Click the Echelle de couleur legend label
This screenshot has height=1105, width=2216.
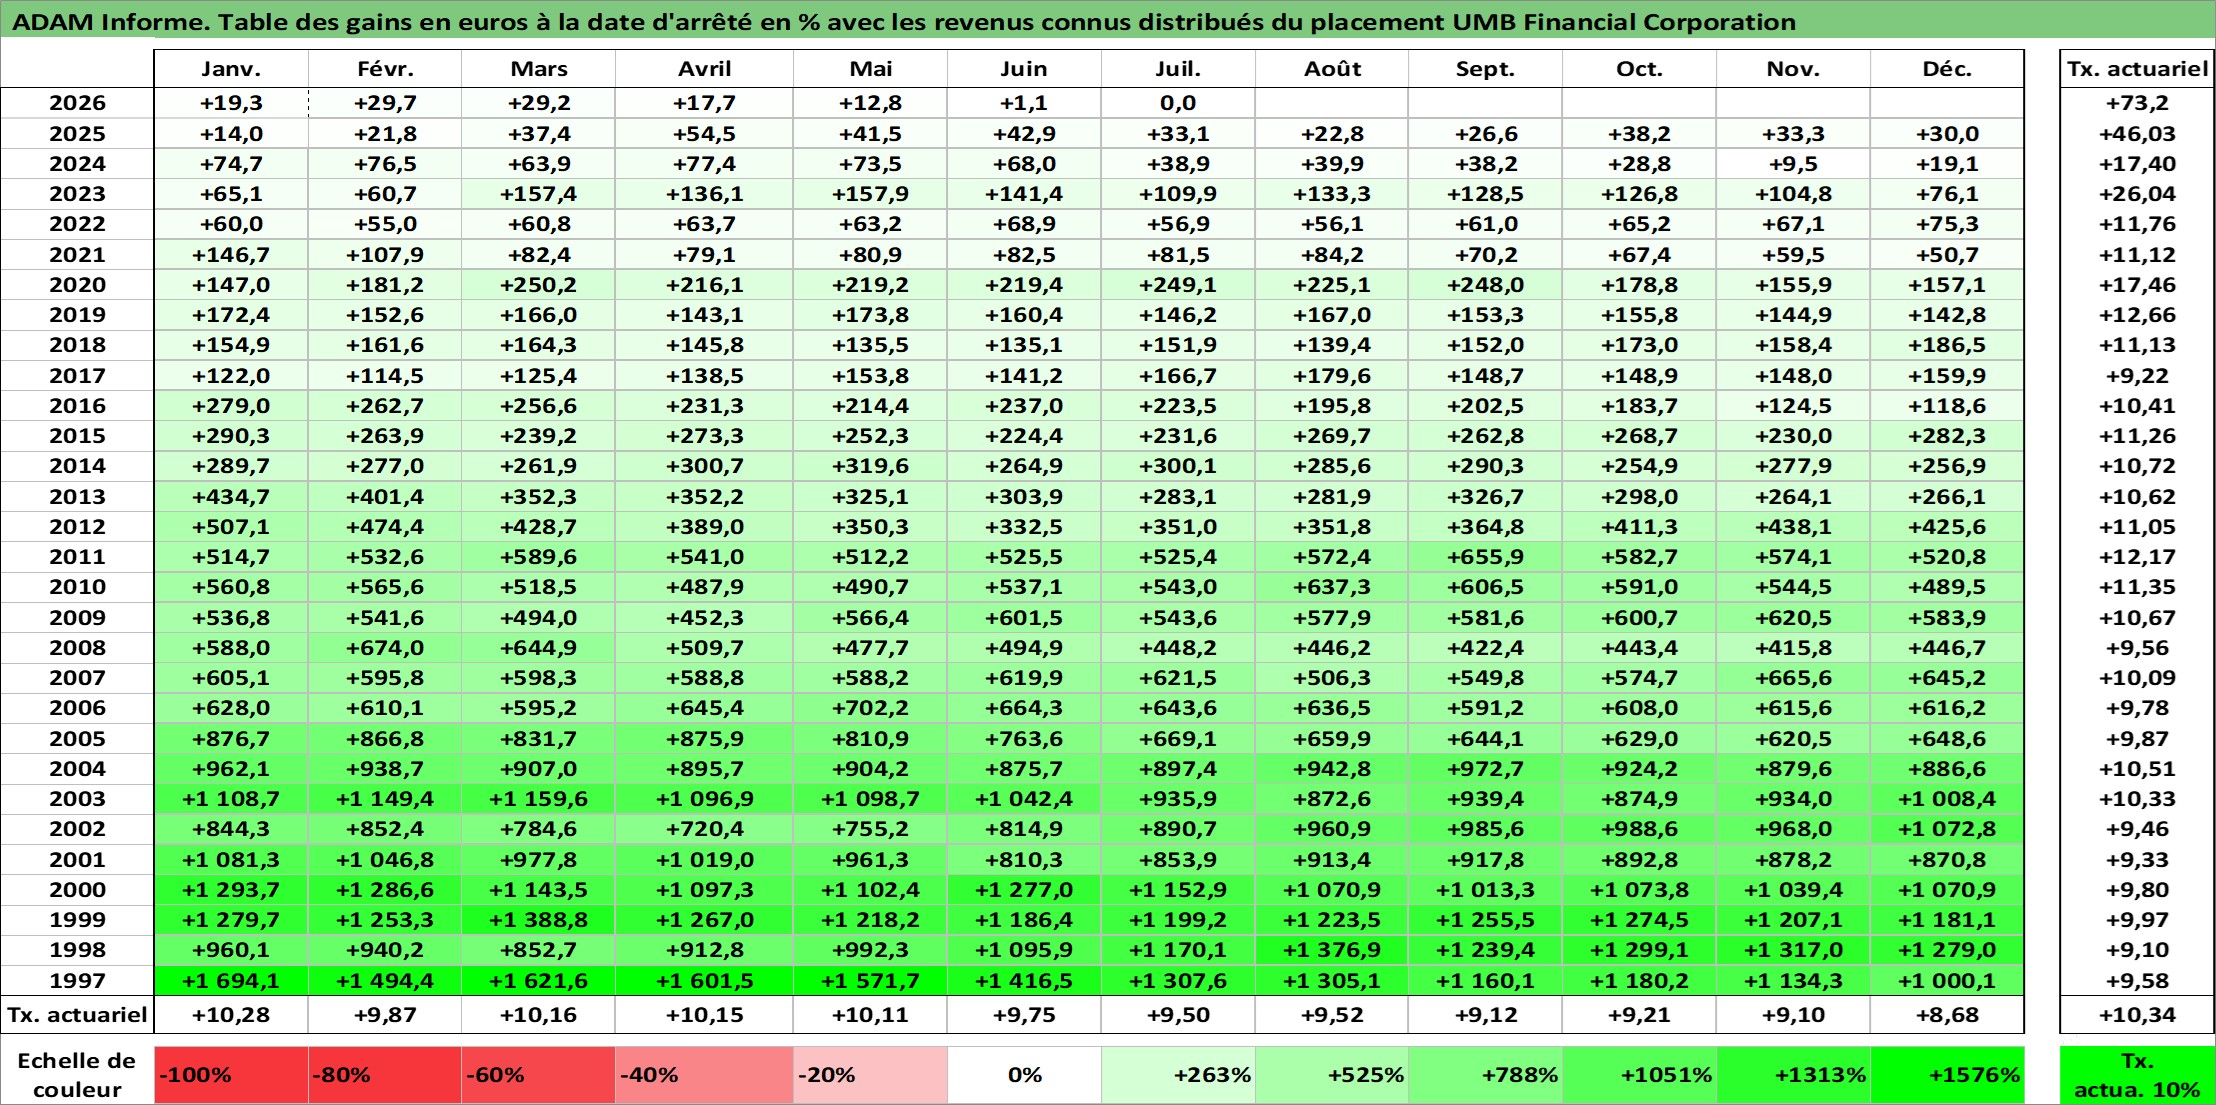coord(77,1075)
